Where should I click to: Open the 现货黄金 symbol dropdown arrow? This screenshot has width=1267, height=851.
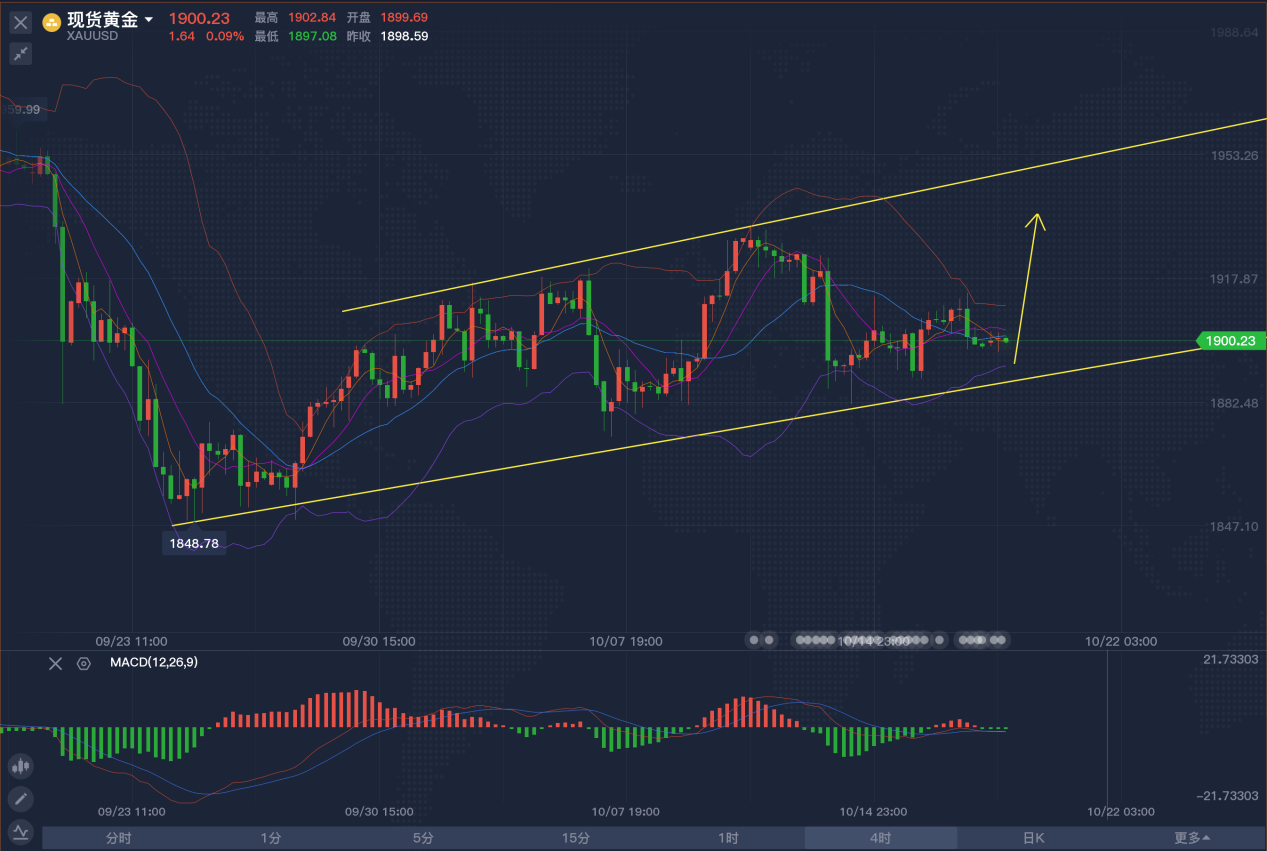point(149,20)
